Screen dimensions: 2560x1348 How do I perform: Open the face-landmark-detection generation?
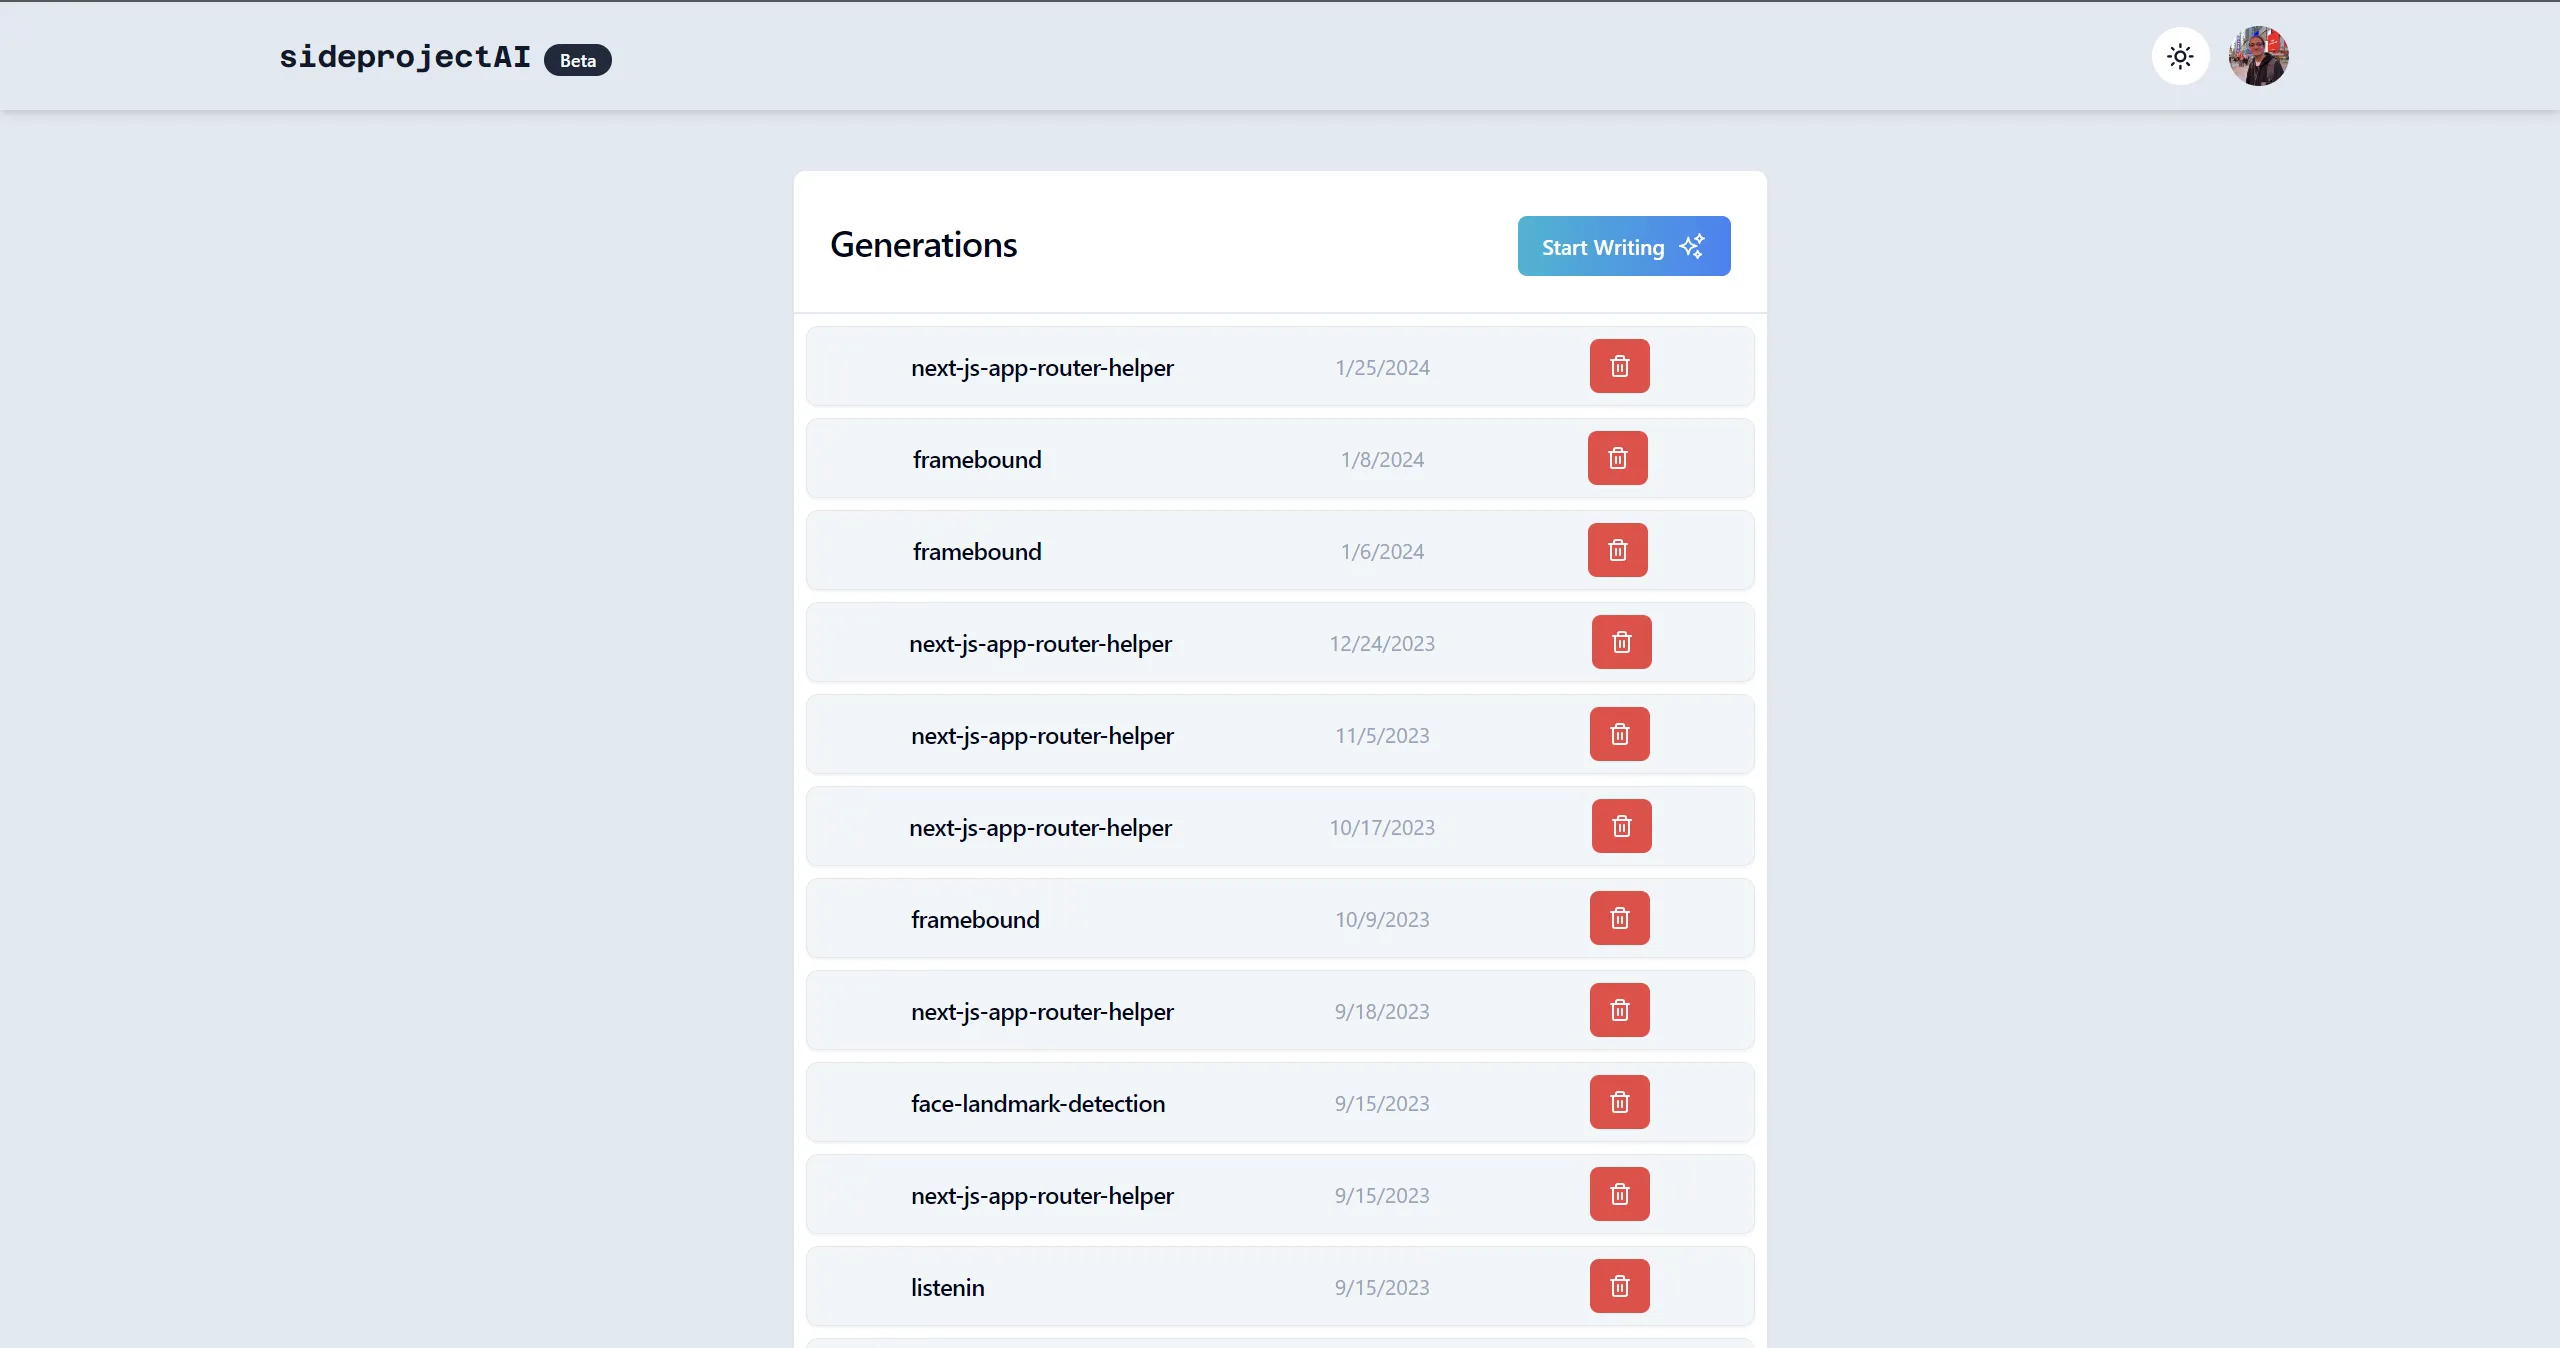tap(1037, 1103)
